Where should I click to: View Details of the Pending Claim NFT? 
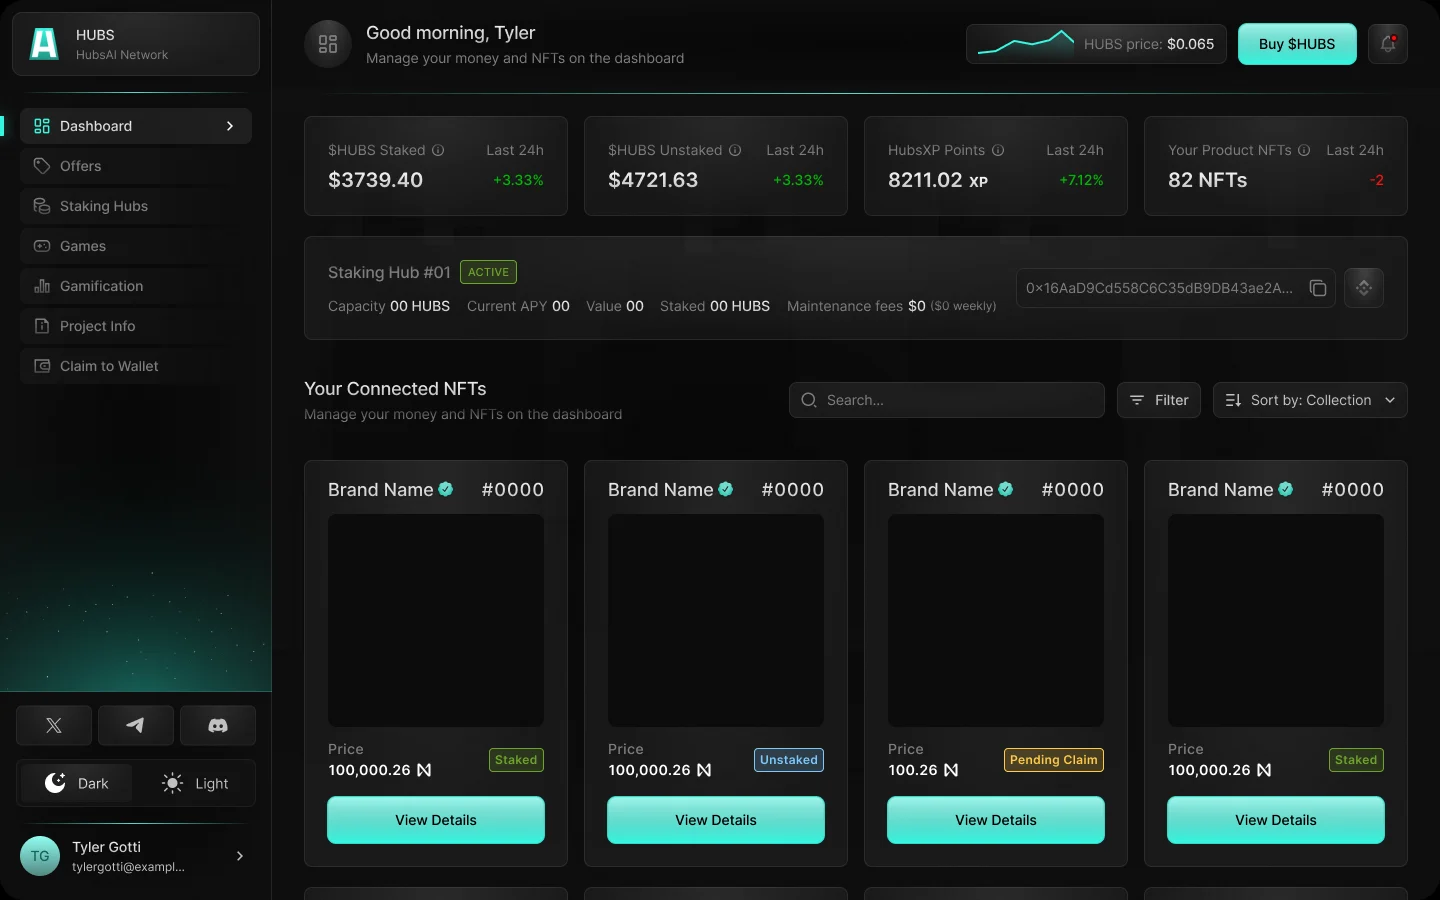[996, 820]
